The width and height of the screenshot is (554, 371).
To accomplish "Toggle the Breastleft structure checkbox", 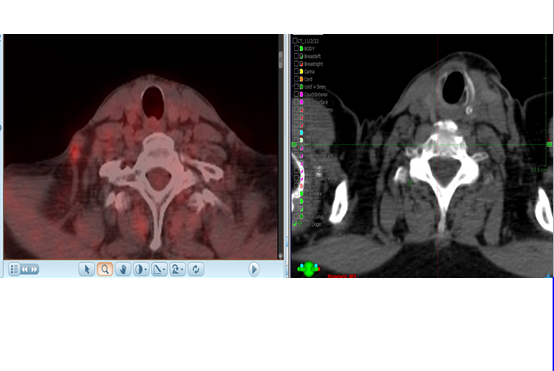I will [x=296, y=56].
